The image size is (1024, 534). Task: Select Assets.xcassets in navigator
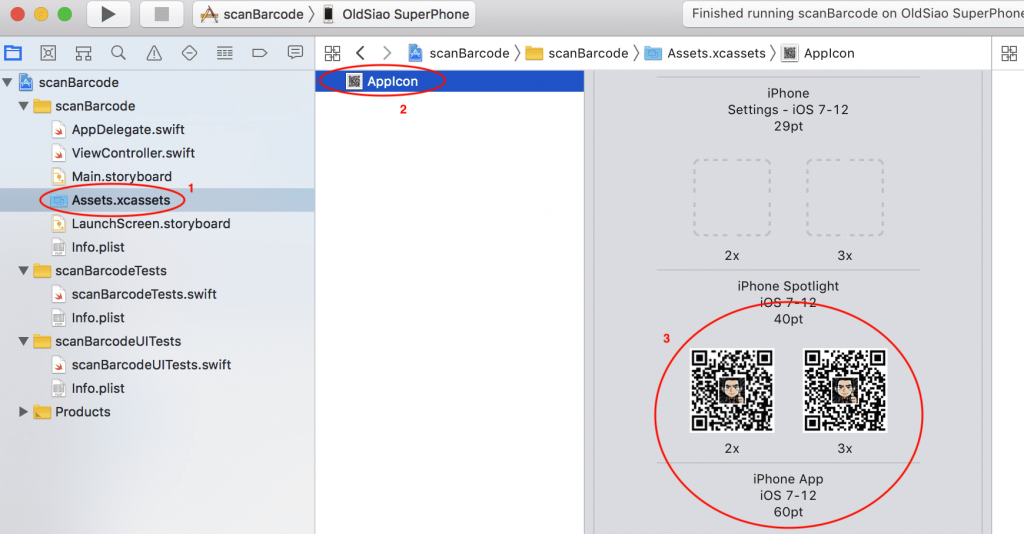pos(157,200)
